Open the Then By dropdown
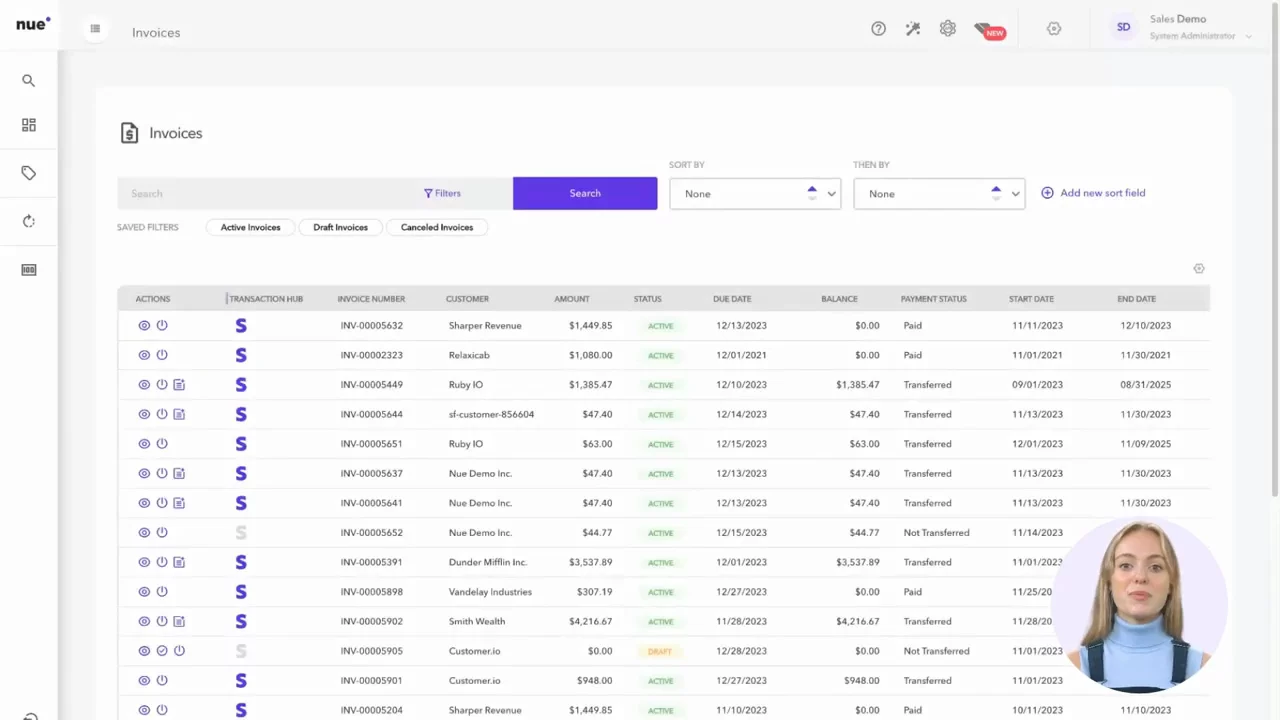This screenshot has width=1280, height=720. tap(938, 194)
